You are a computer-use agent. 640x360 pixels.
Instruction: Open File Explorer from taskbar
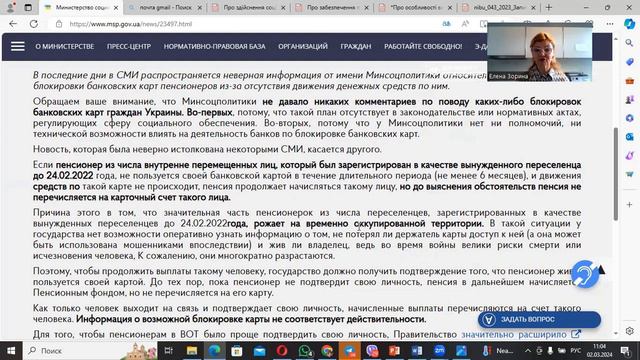192,351
